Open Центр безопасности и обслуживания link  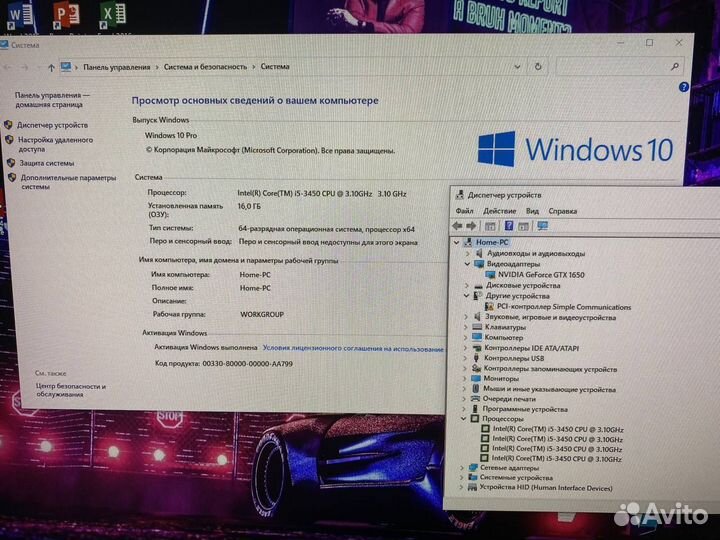pyautogui.click(x=71, y=390)
